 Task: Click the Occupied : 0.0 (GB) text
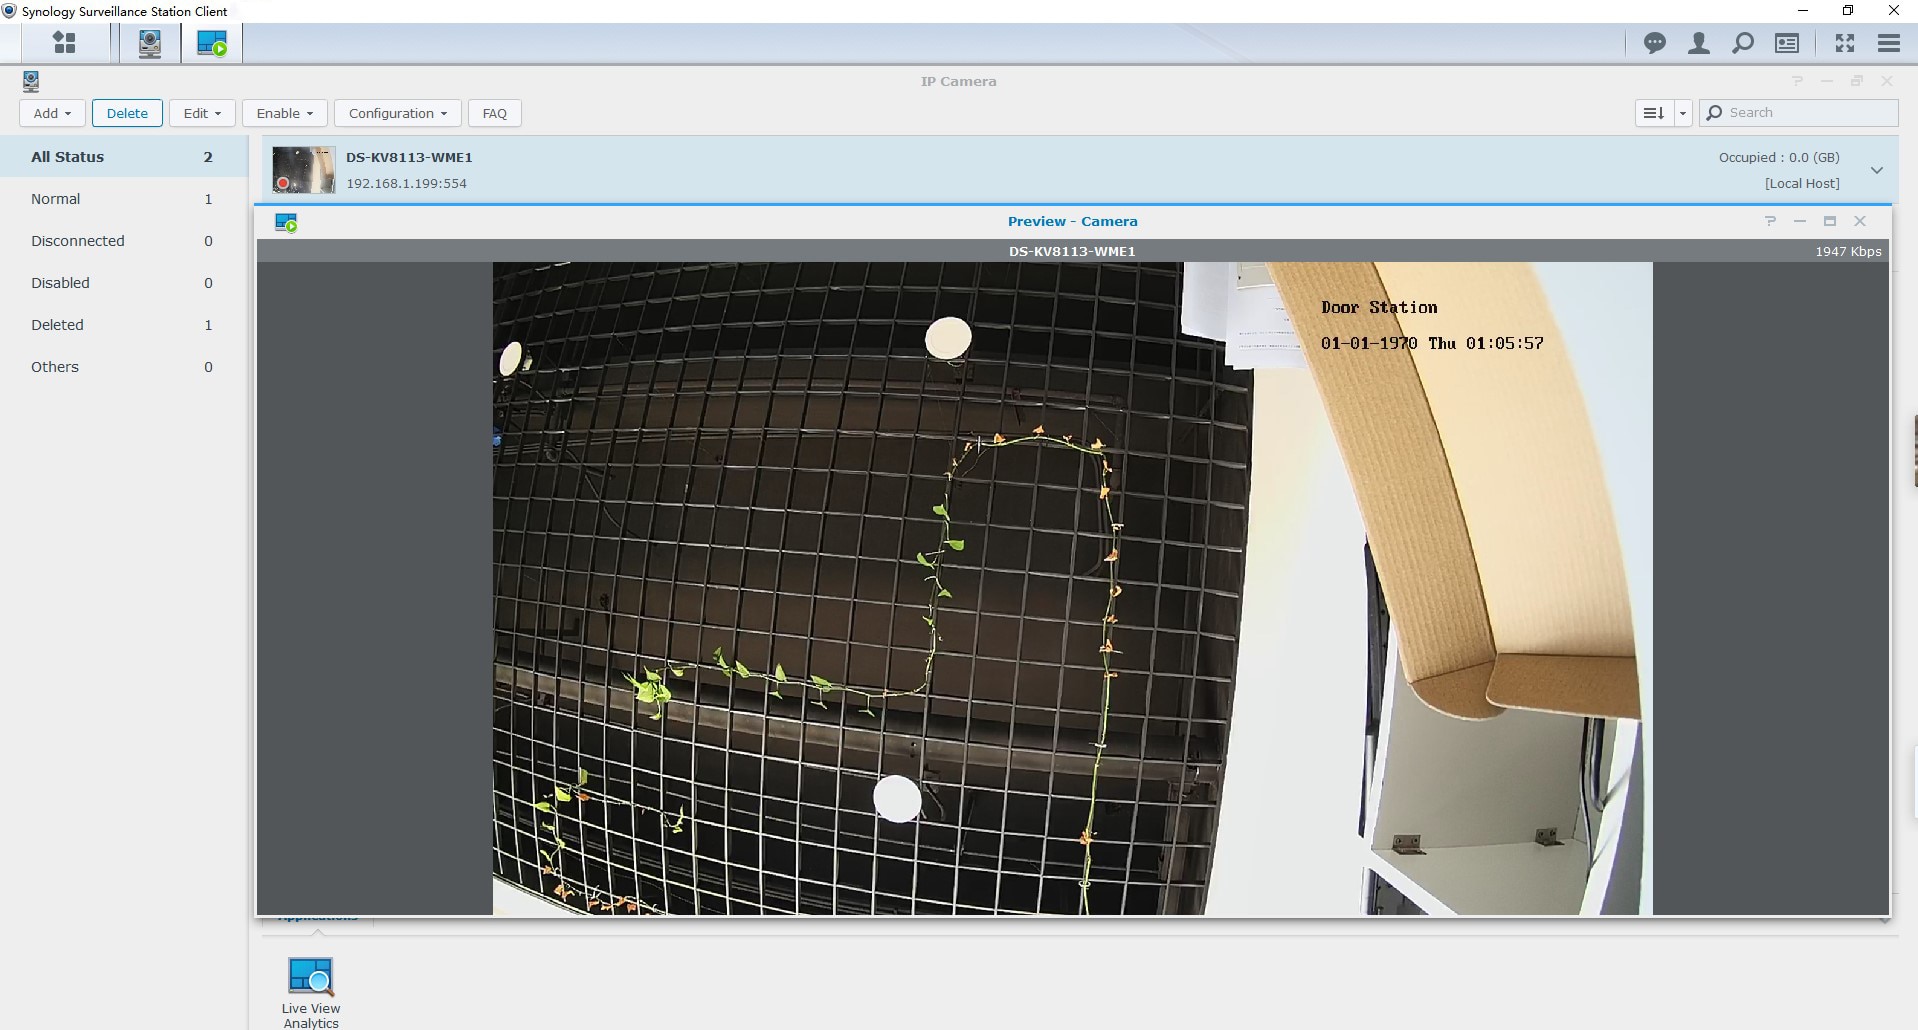tap(1779, 157)
